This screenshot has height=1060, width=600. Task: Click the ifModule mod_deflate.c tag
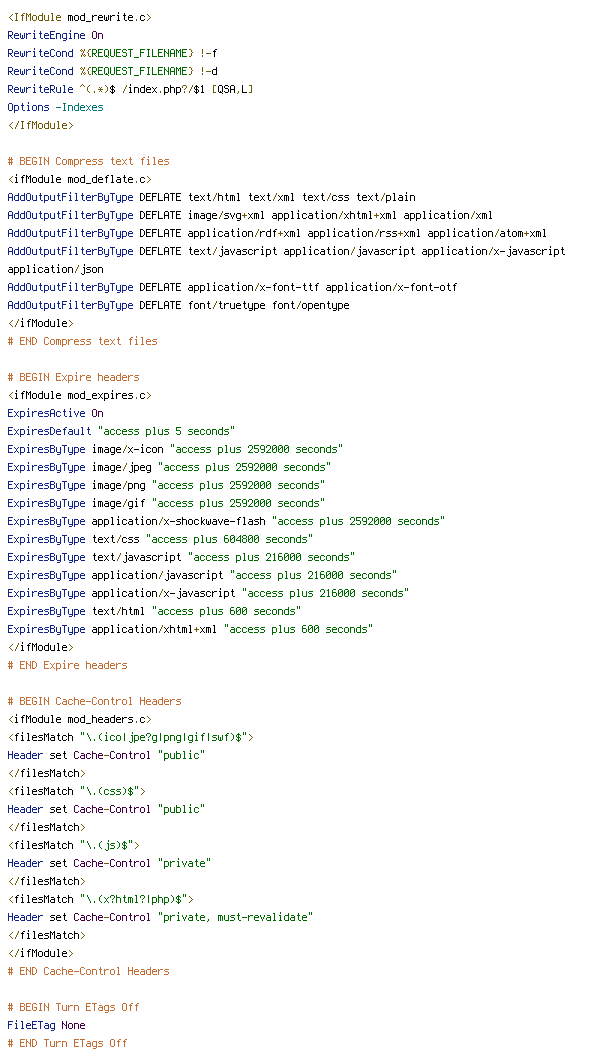click(80, 179)
